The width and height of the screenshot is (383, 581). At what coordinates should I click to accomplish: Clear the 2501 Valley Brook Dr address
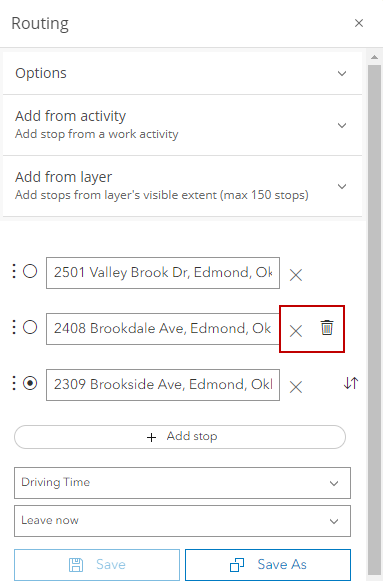[x=296, y=275]
